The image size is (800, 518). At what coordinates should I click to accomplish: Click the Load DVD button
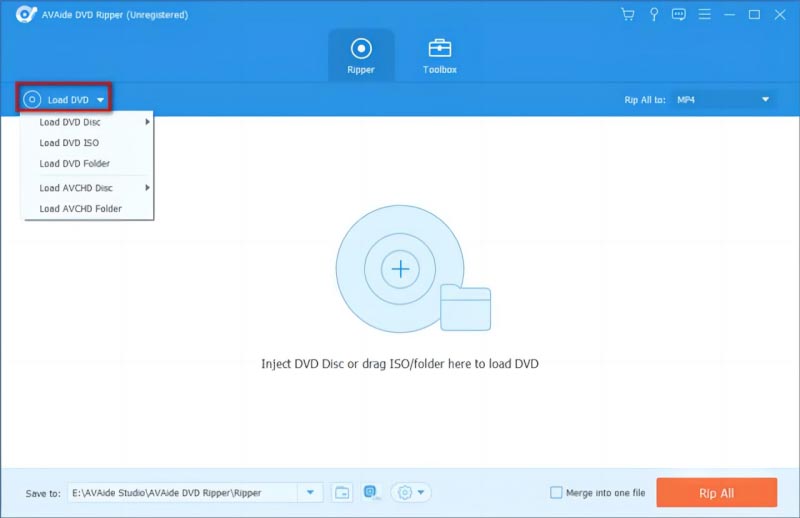(x=64, y=99)
